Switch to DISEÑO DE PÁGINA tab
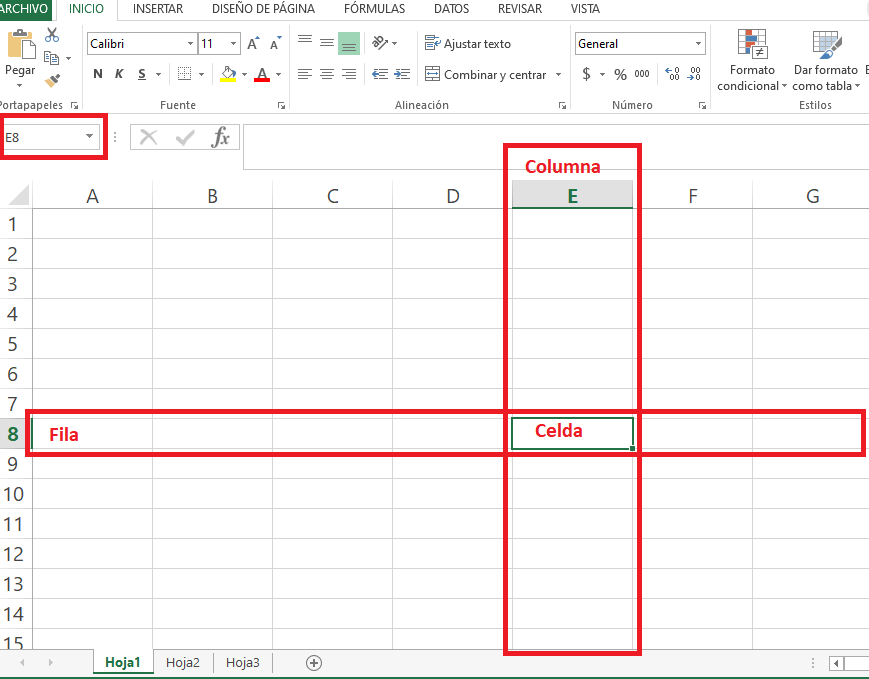 pyautogui.click(x=263, y=9)
